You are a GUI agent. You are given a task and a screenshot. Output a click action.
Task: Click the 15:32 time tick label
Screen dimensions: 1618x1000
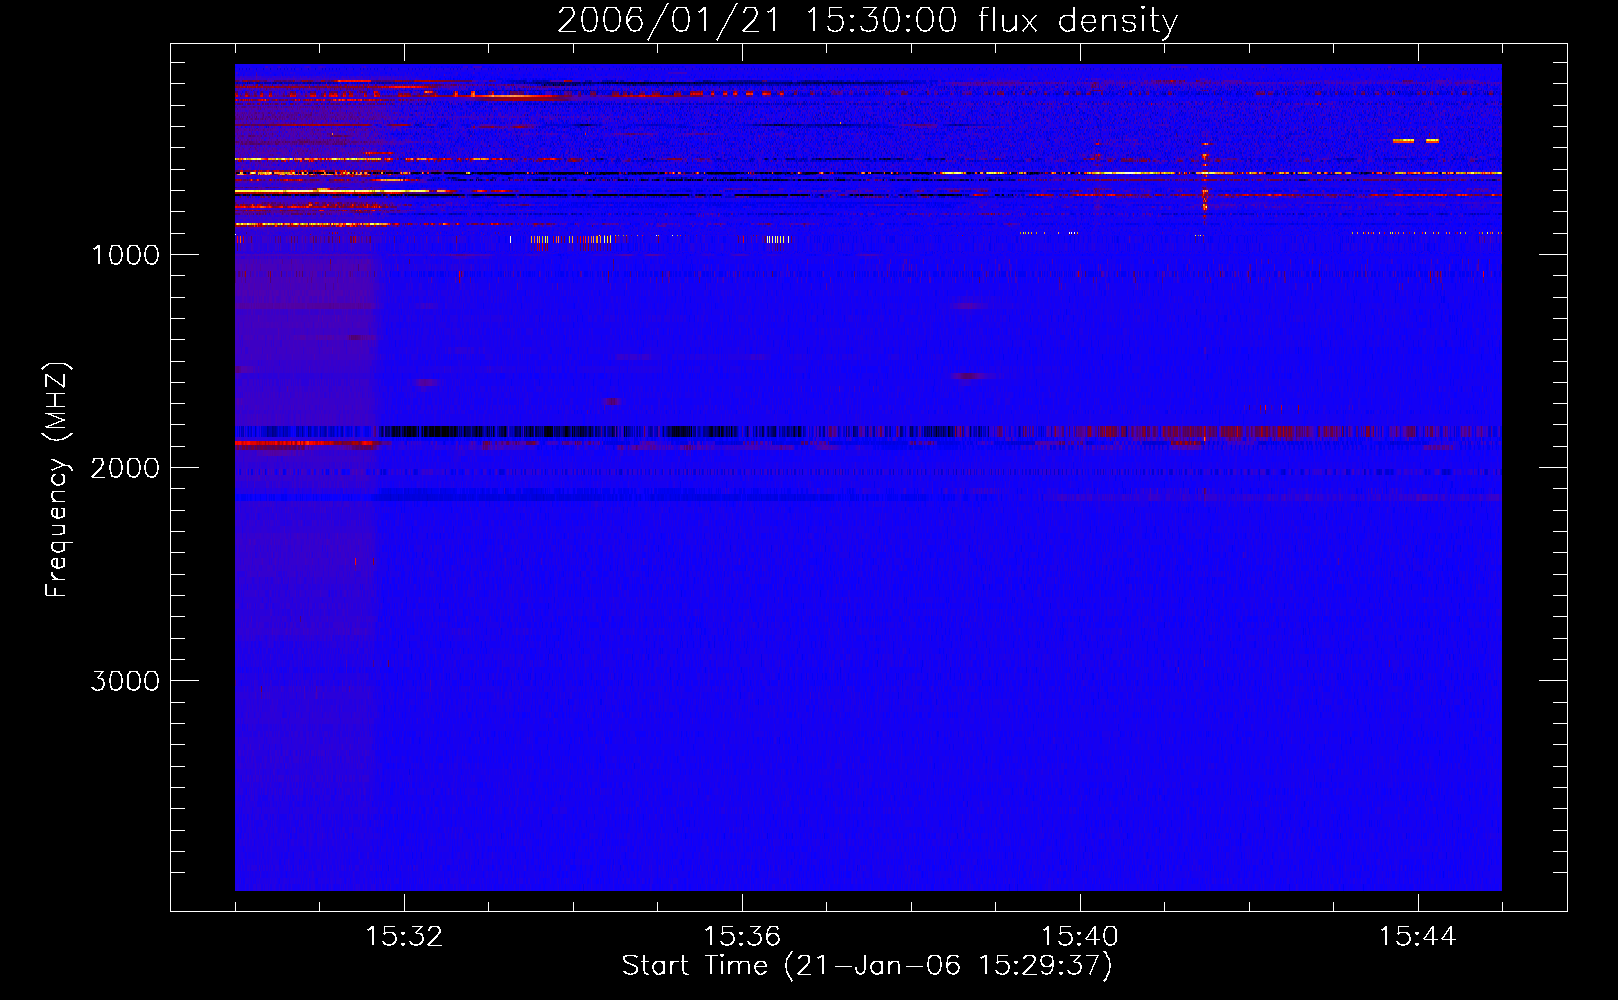click(x=404, y=937)
